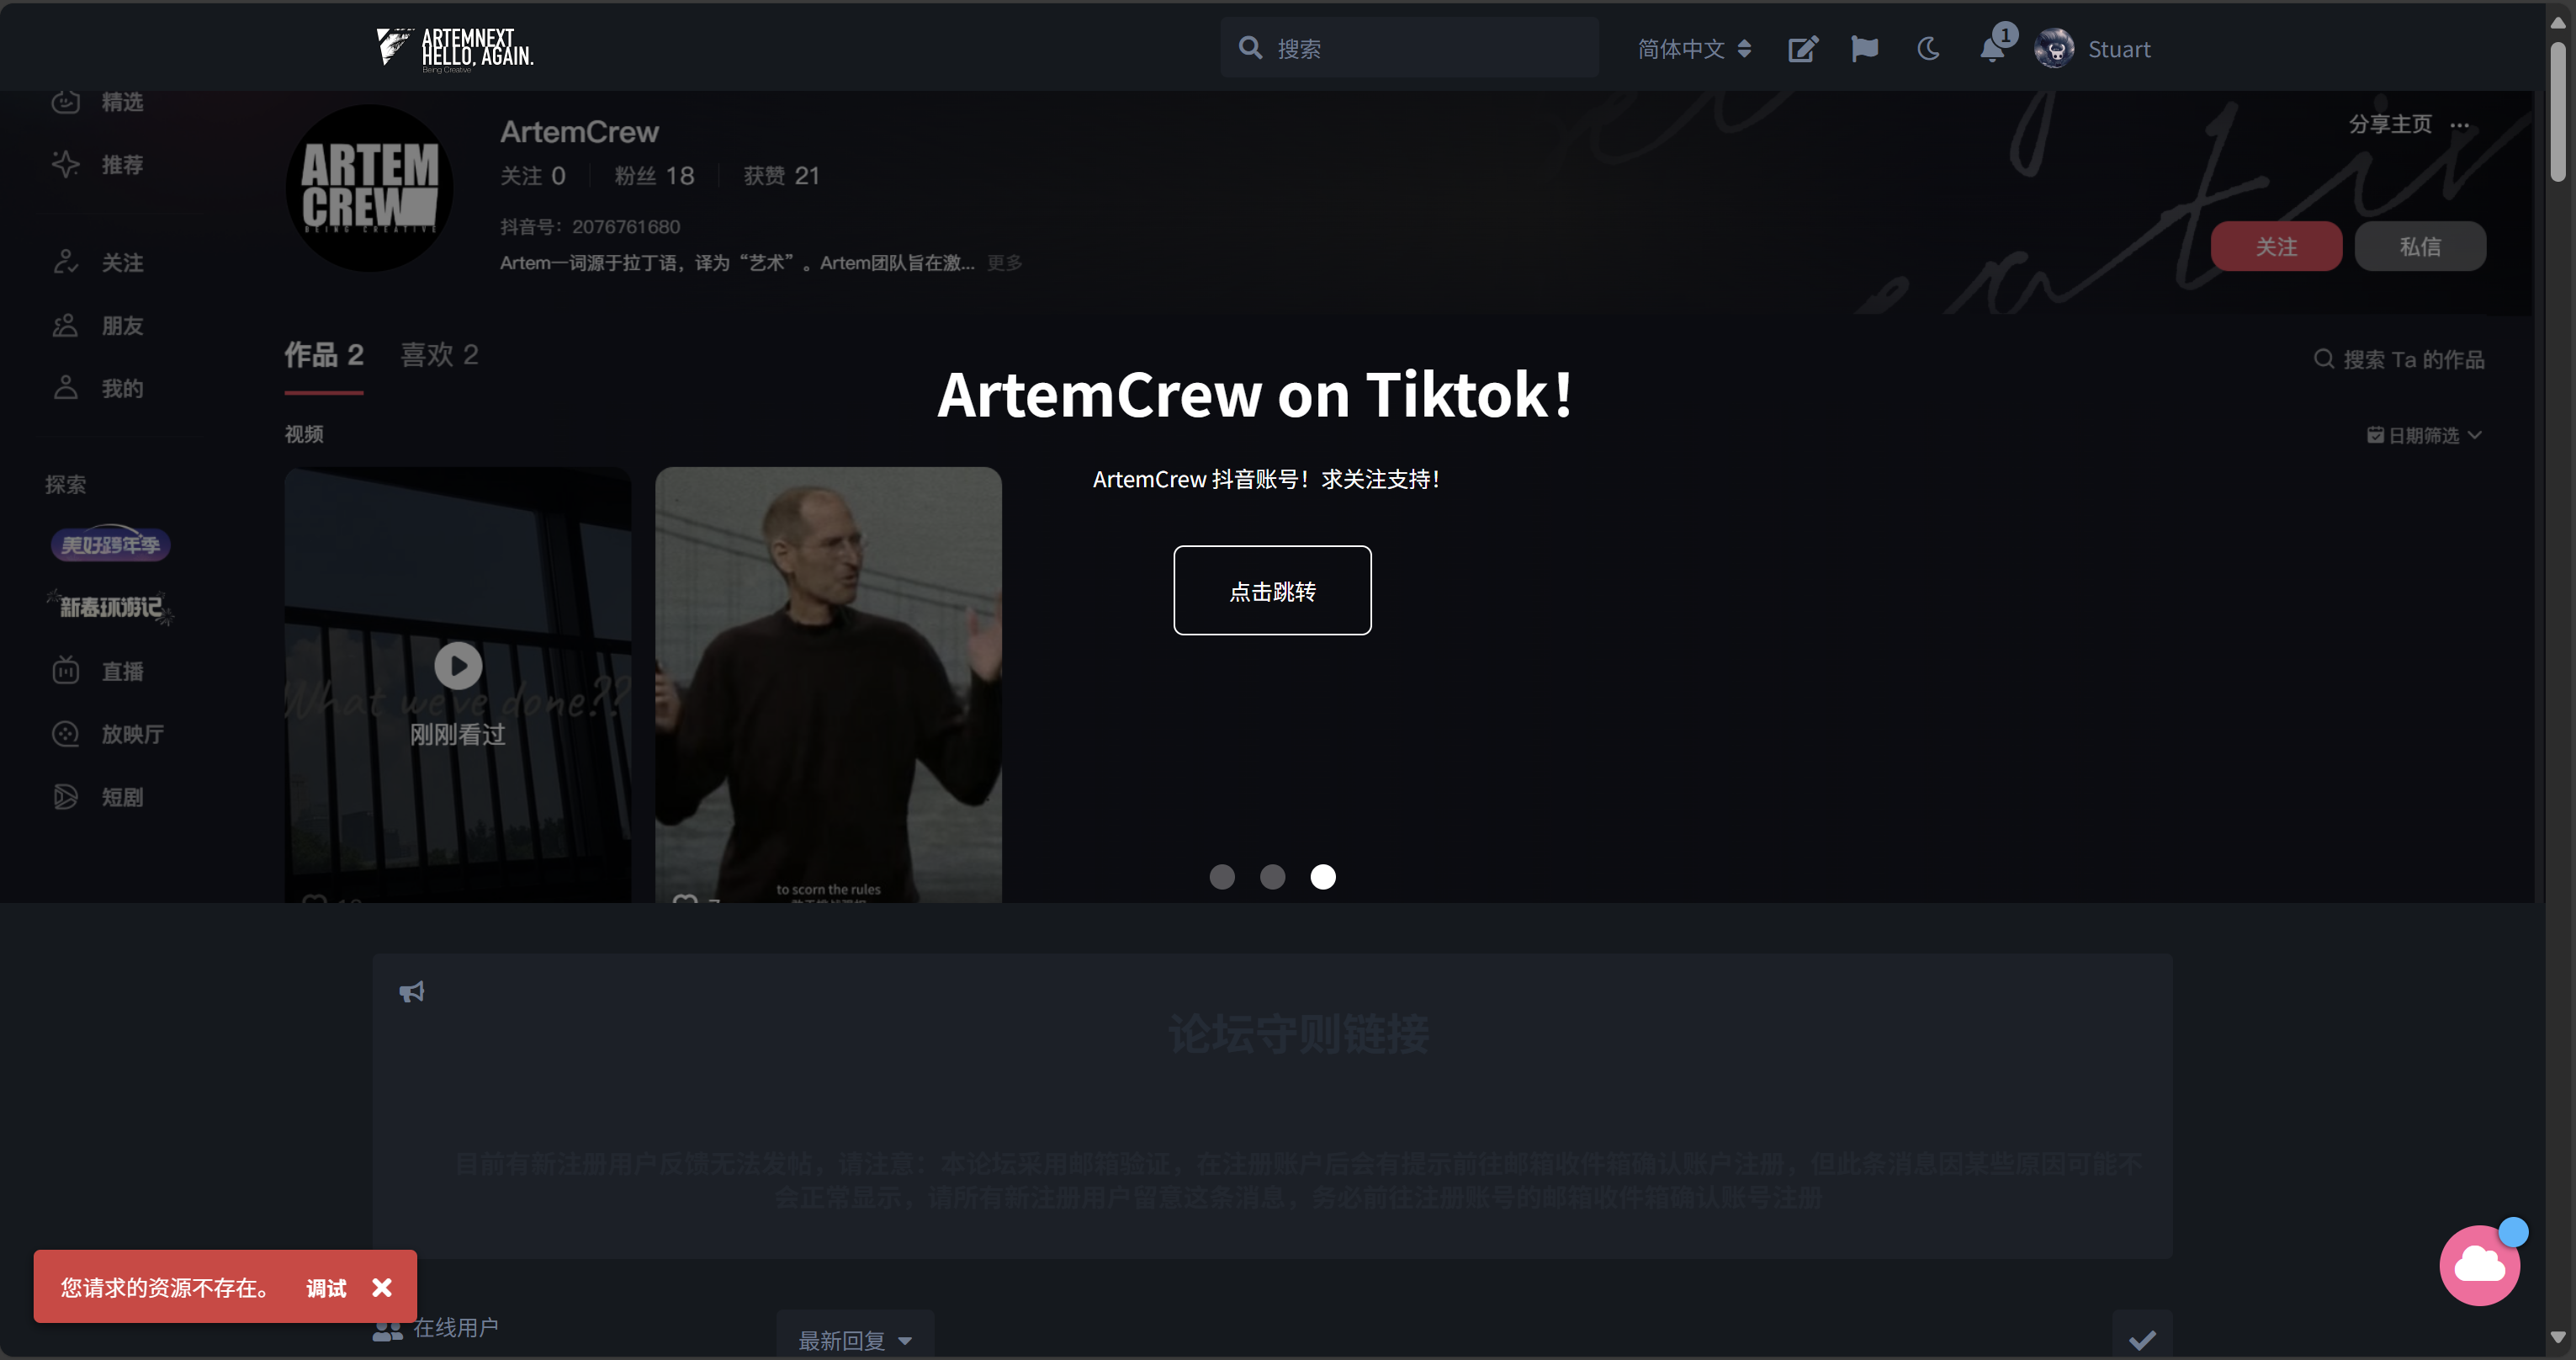The height and width of the screenshot is (1360, 2576).
Task: Open the compose new post icon
Action: tap(1803, 49)
